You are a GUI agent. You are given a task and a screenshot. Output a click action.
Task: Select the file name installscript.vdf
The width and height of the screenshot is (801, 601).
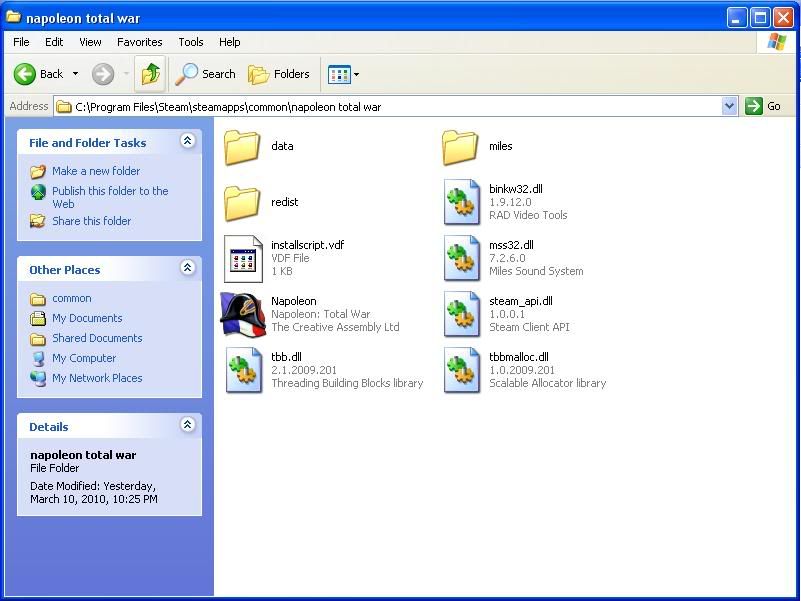[x=308, y=245]
